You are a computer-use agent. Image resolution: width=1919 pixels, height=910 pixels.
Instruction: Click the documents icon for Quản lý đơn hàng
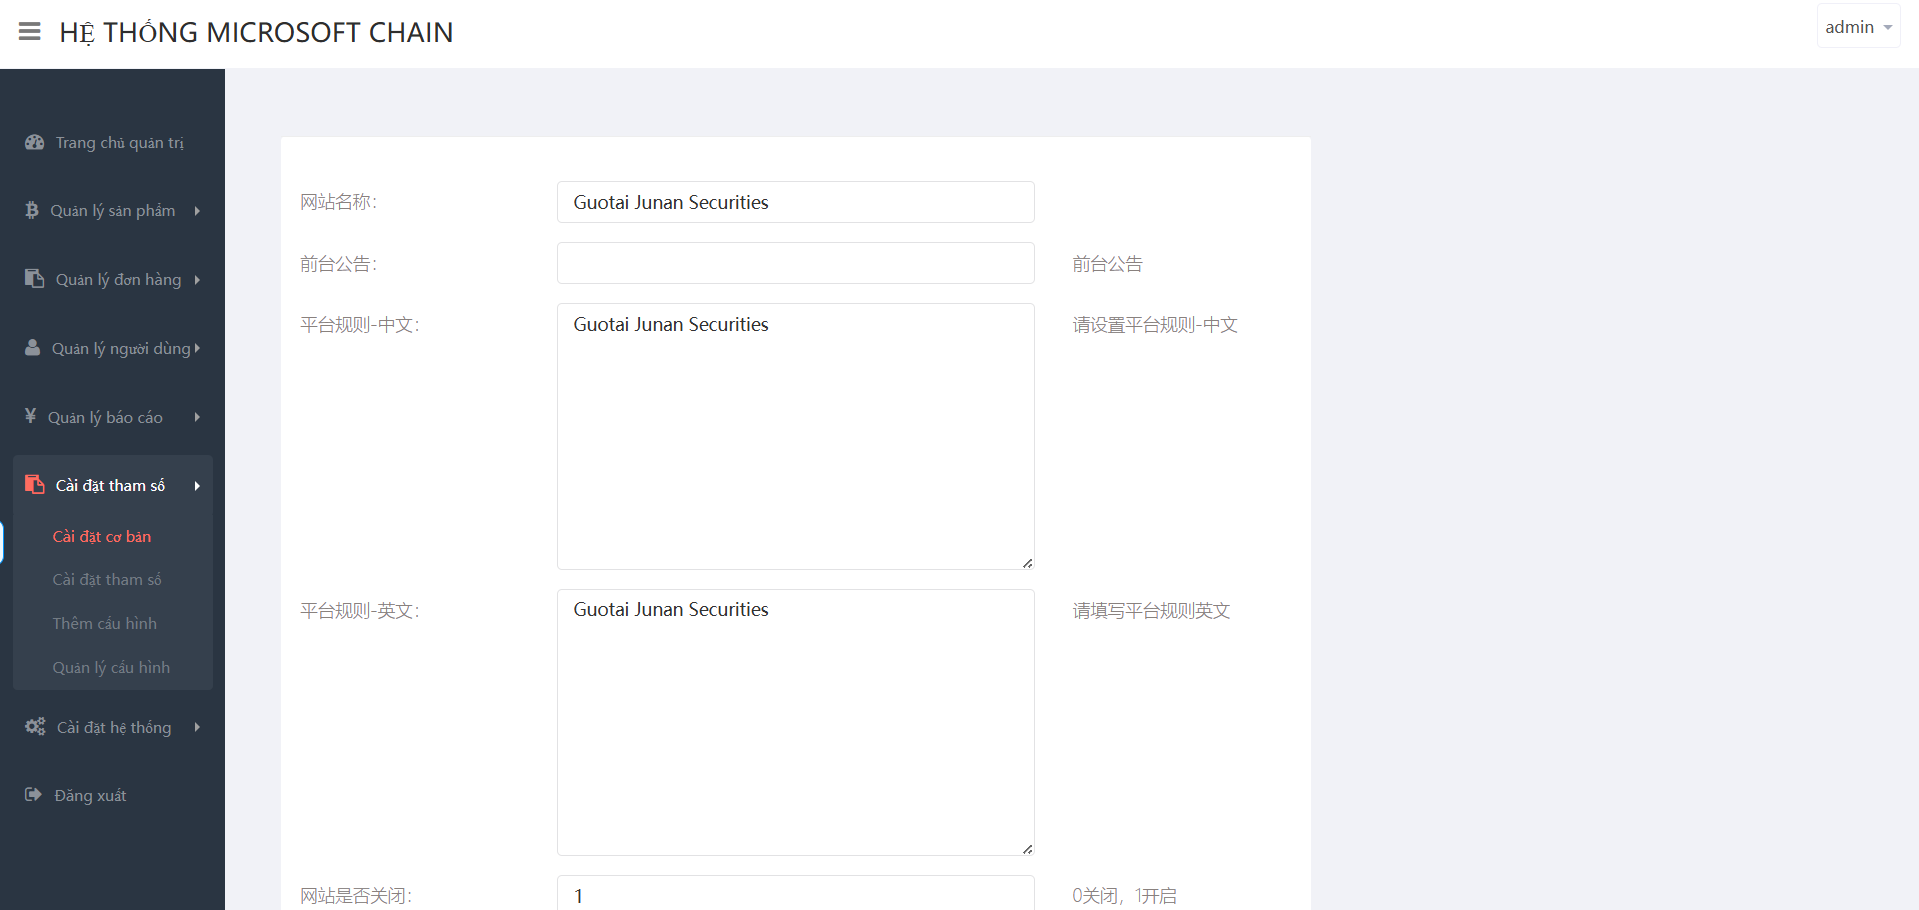(x=35, y=279)
